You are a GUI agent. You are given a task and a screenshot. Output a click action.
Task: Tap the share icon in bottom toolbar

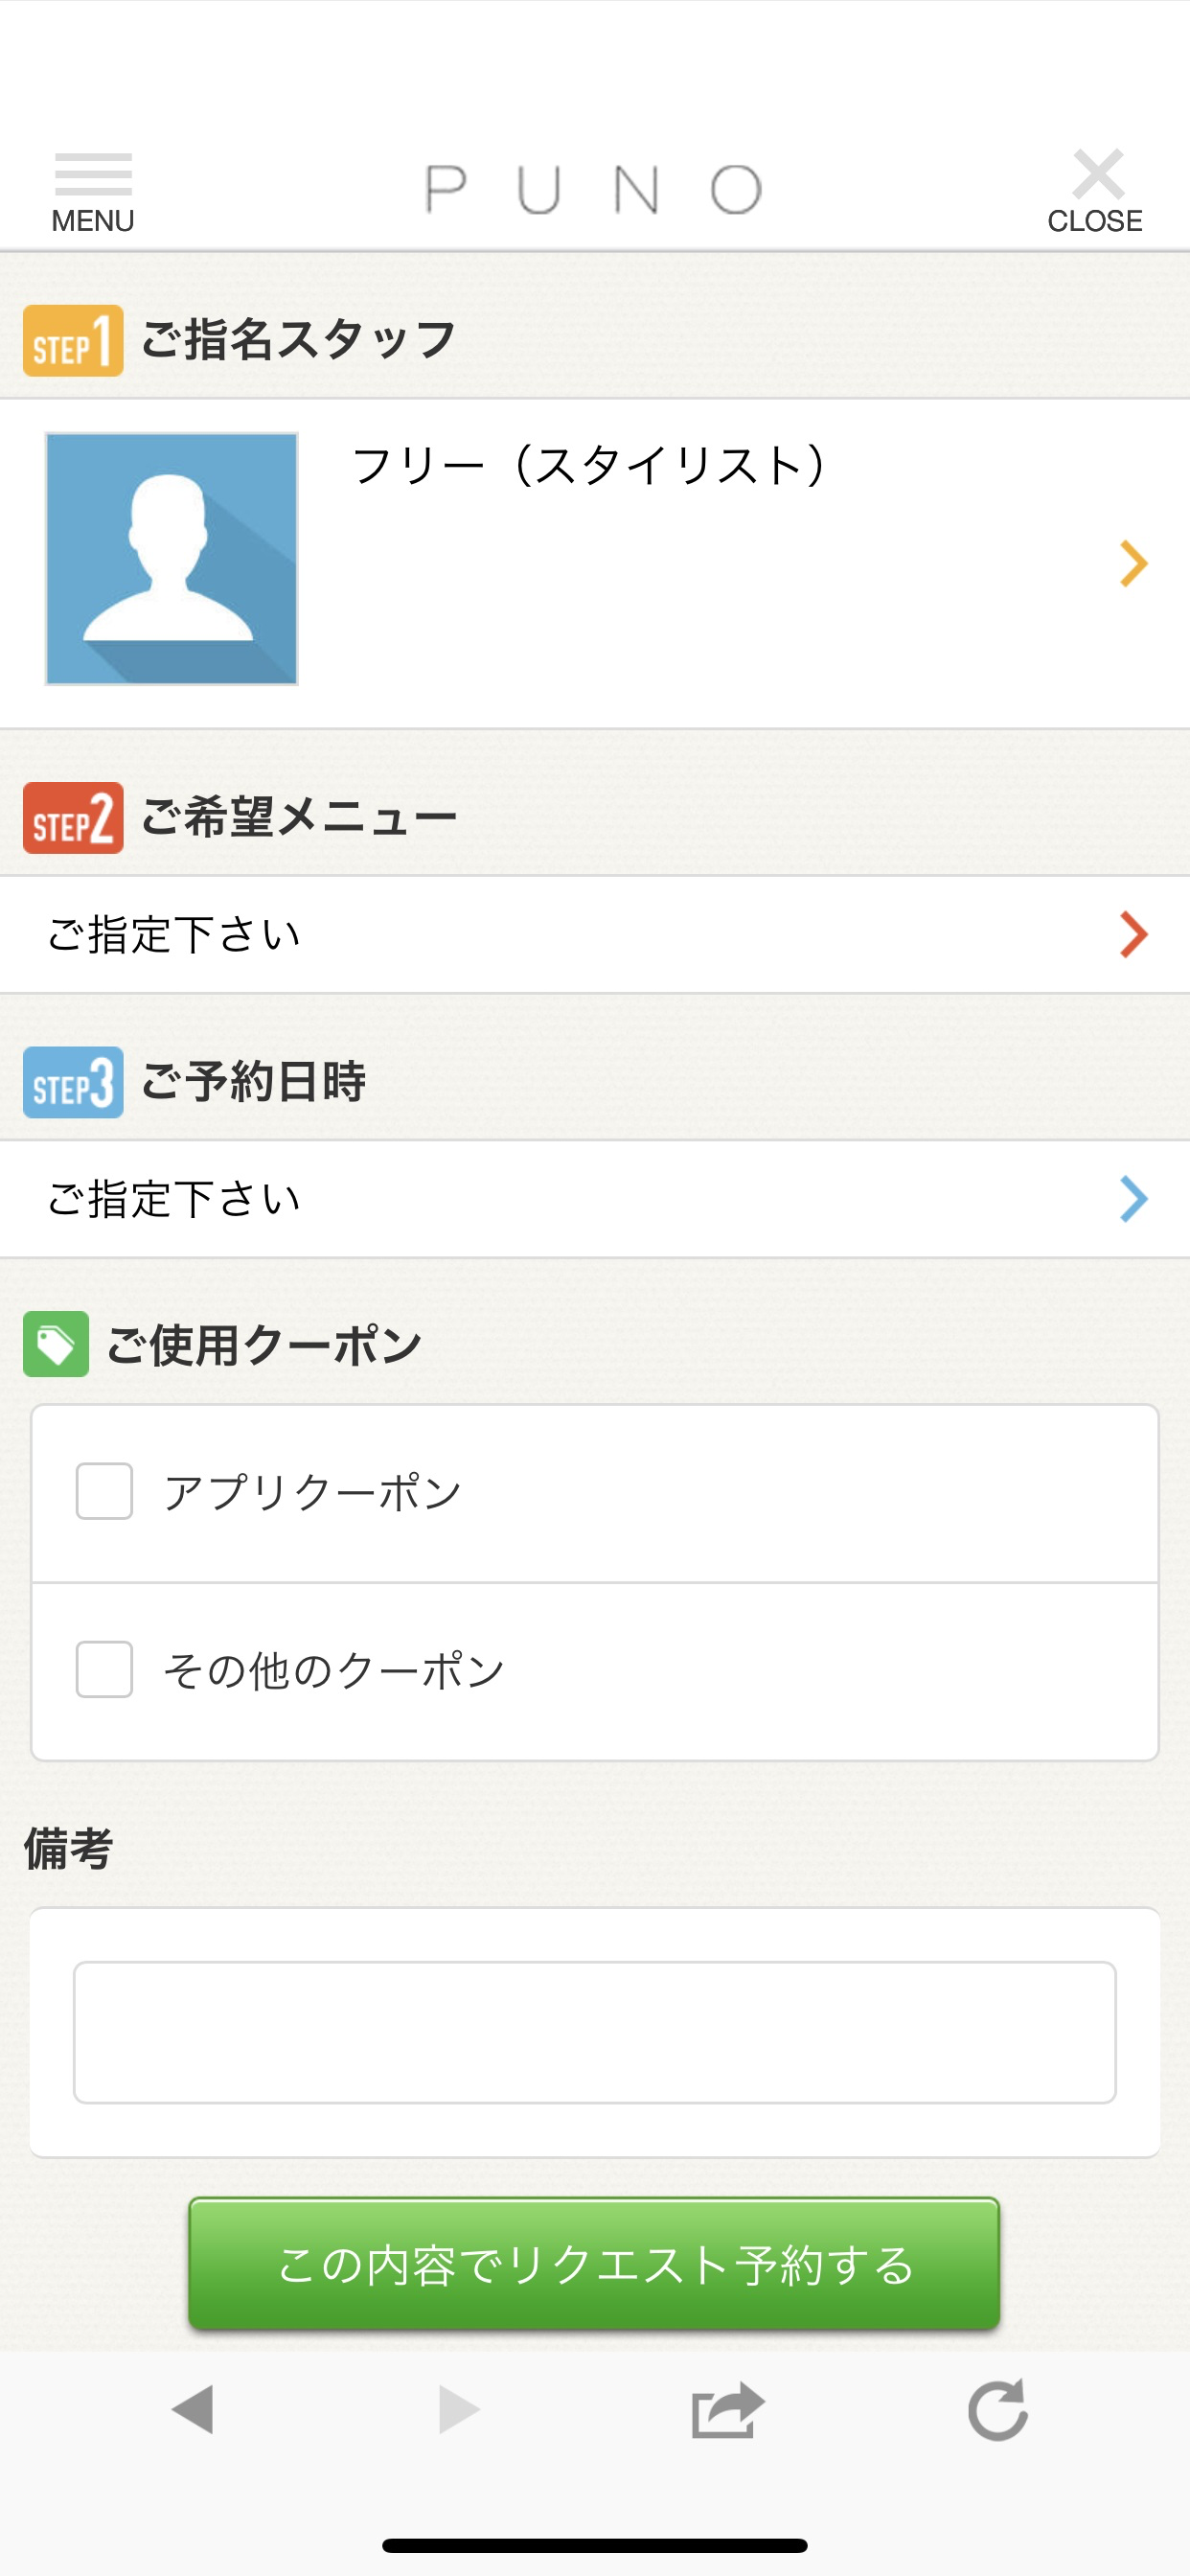pyautogui.click(x=727, y=2410)
